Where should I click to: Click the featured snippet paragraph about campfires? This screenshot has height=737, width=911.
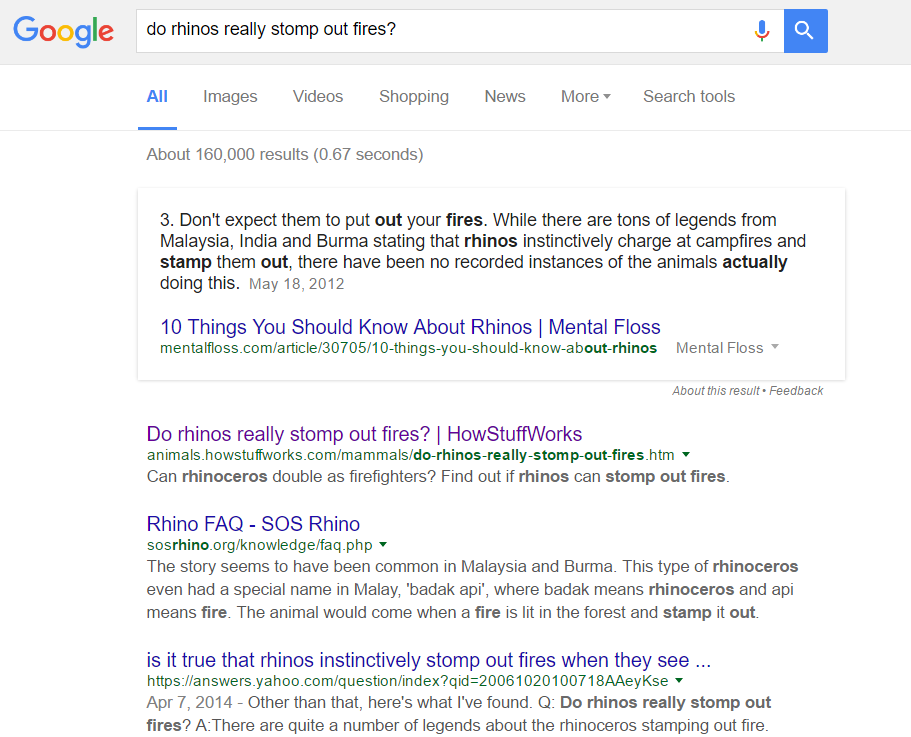pos(483,251)
